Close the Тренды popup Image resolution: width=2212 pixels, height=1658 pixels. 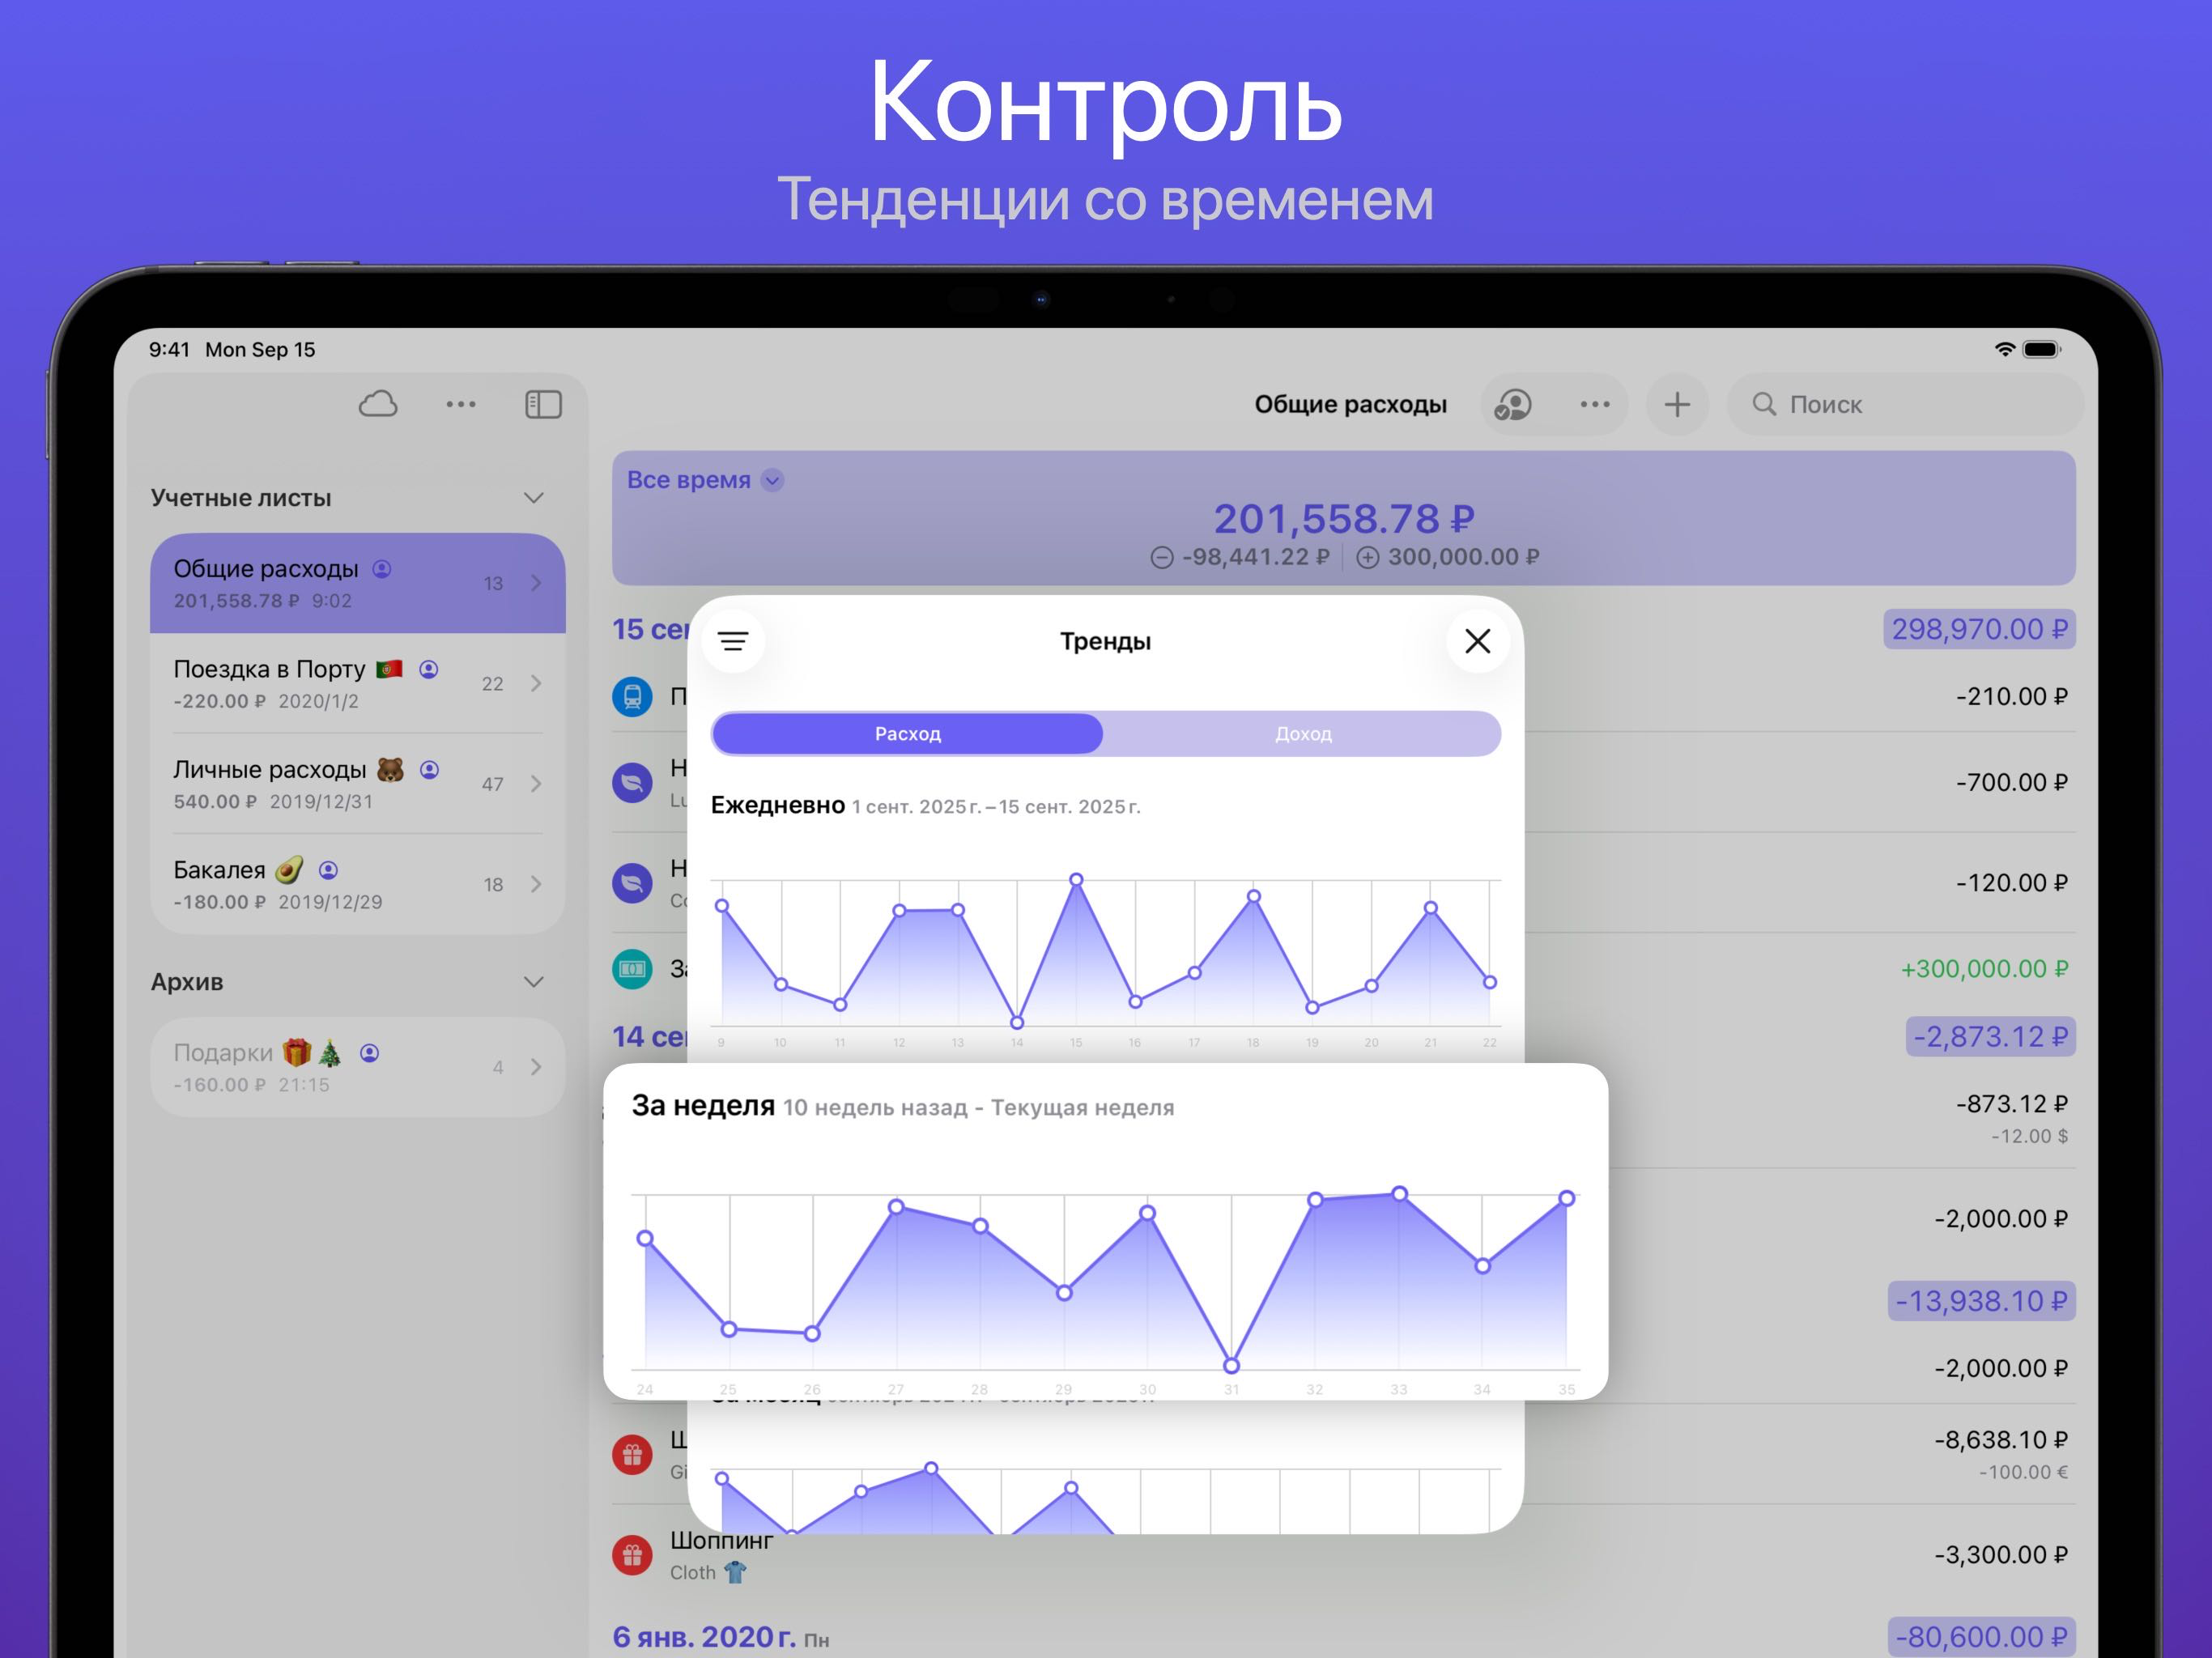point(1477,641)
